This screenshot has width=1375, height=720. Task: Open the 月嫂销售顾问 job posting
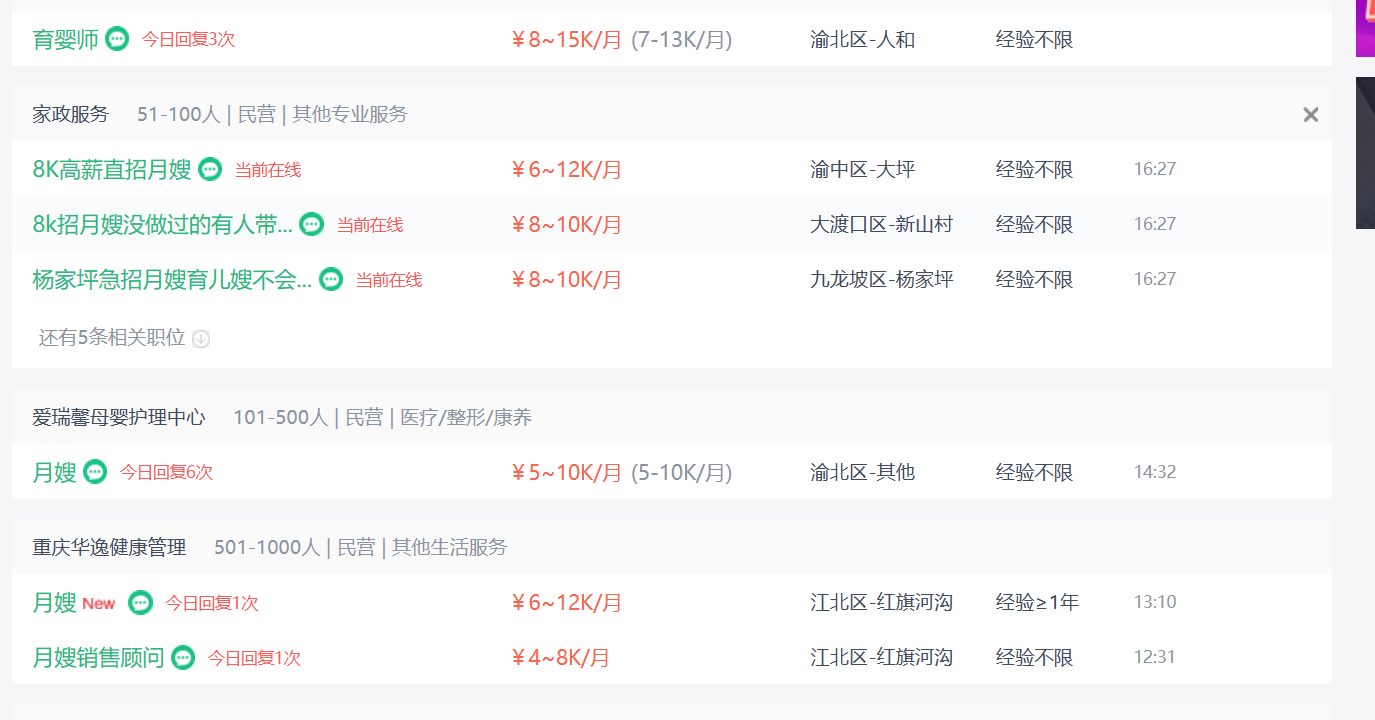click(98, 657)
